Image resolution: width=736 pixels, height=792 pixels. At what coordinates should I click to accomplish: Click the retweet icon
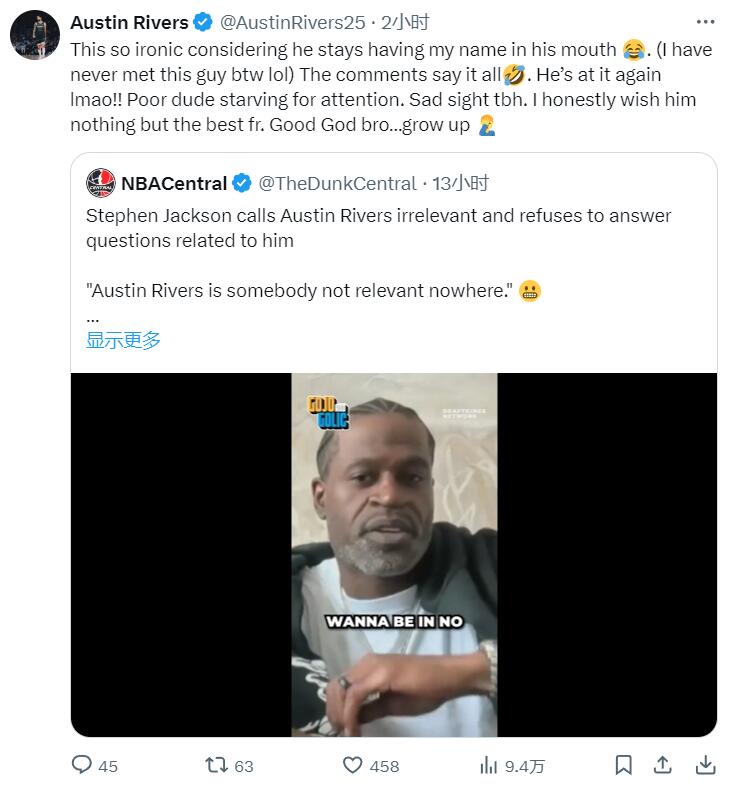click(215, 765)
